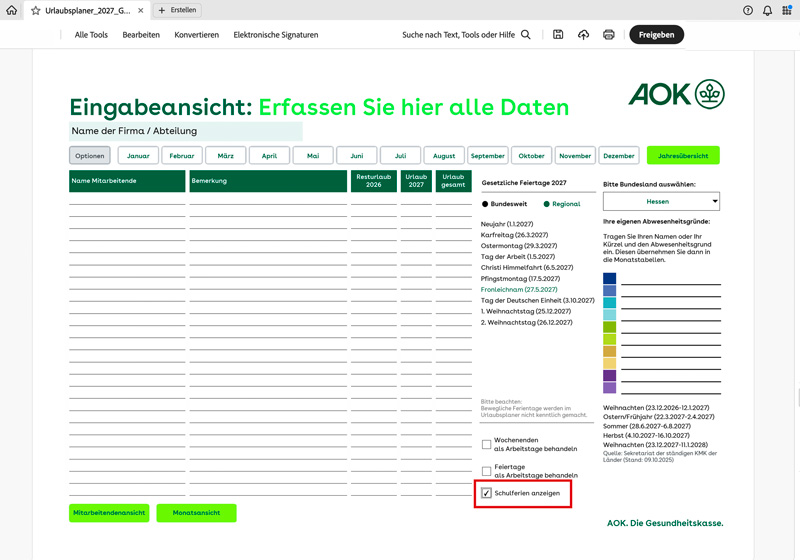Enable Wochenenden als Arbeitstage behandeln
The width and height of the screenshot is (800, 560).
point(487,444)
